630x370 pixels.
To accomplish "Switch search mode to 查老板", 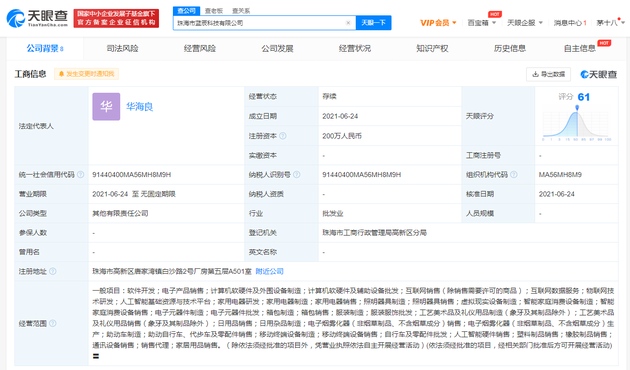I will point(214,11).
